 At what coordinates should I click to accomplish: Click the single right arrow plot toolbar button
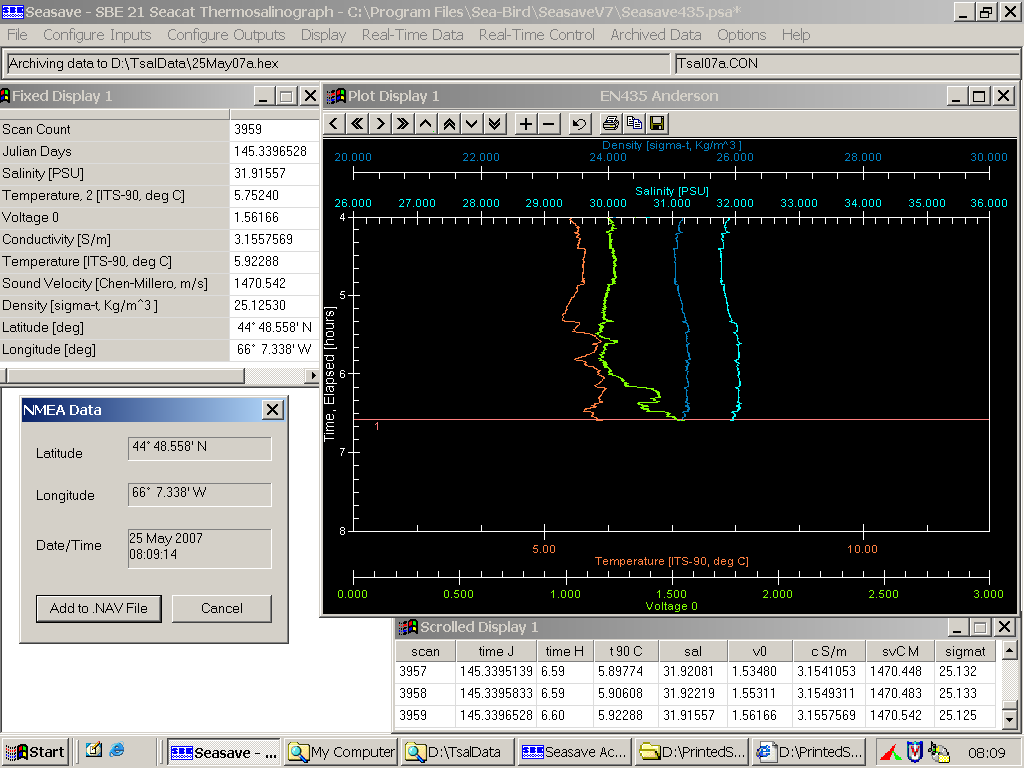380,123
